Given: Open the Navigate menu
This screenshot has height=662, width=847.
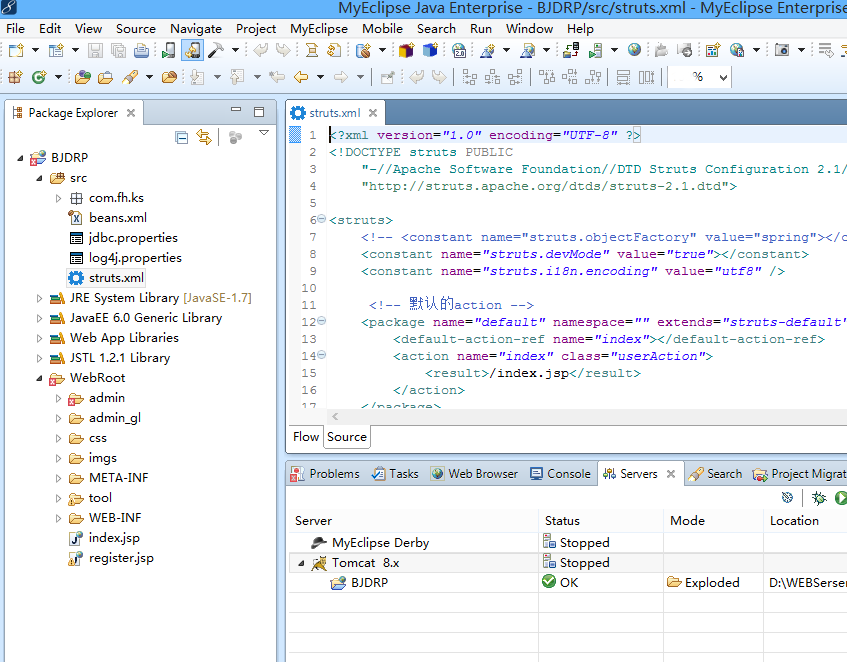Looking at the screenshot, I should [196, 29].
